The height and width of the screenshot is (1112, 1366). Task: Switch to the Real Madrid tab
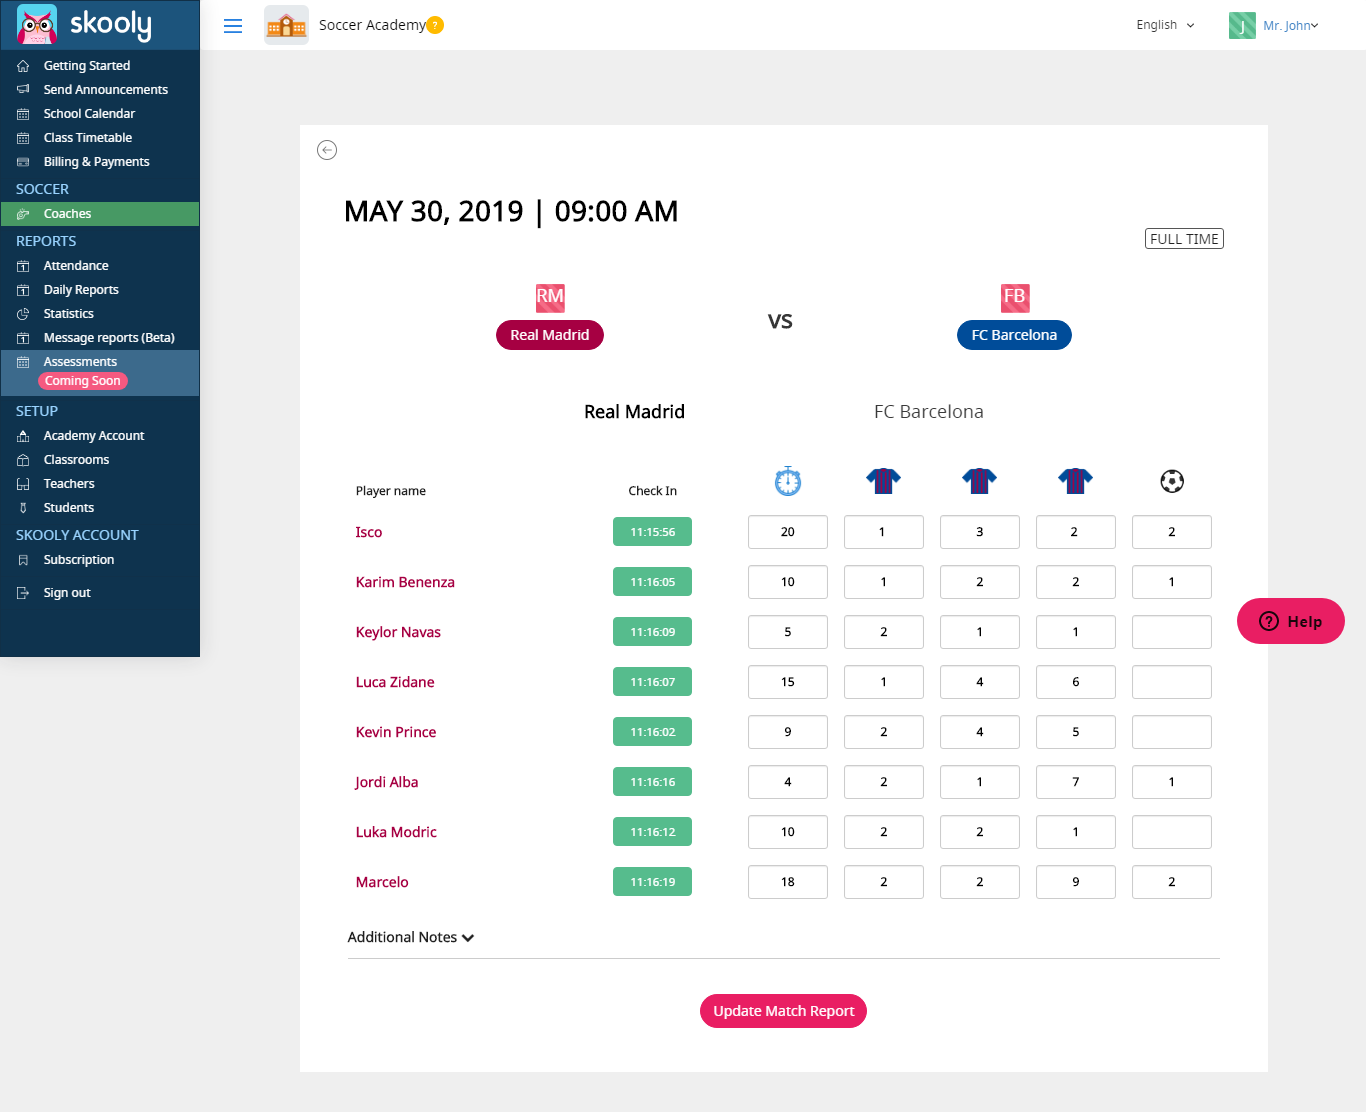(x=634, y=412)
